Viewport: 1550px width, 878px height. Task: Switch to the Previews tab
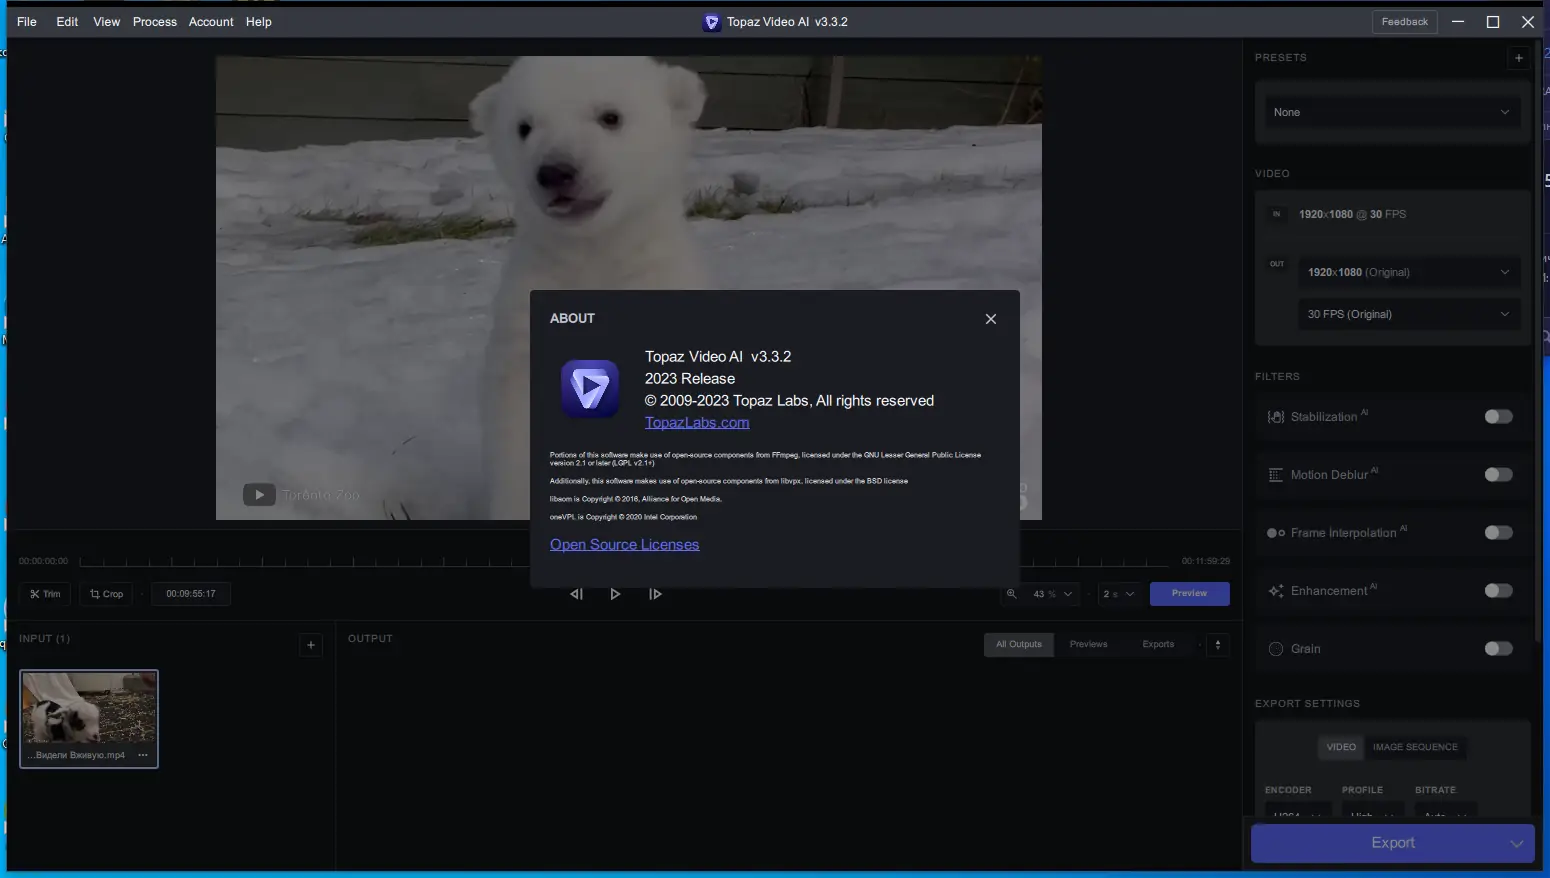pos(1088,645)
